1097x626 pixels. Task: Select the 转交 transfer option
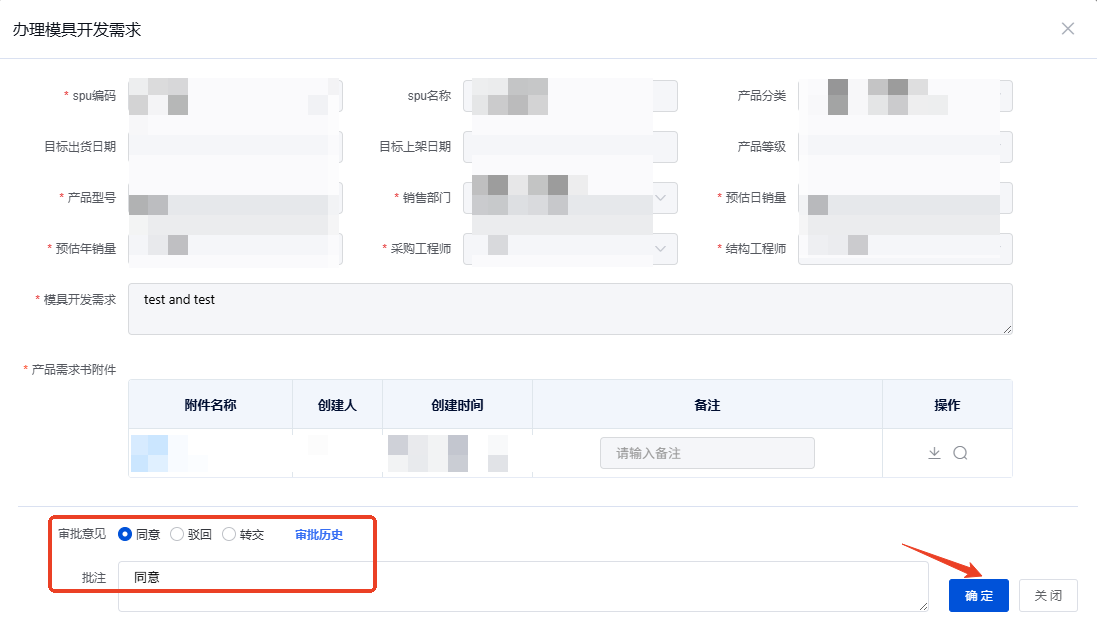(228, 534)
